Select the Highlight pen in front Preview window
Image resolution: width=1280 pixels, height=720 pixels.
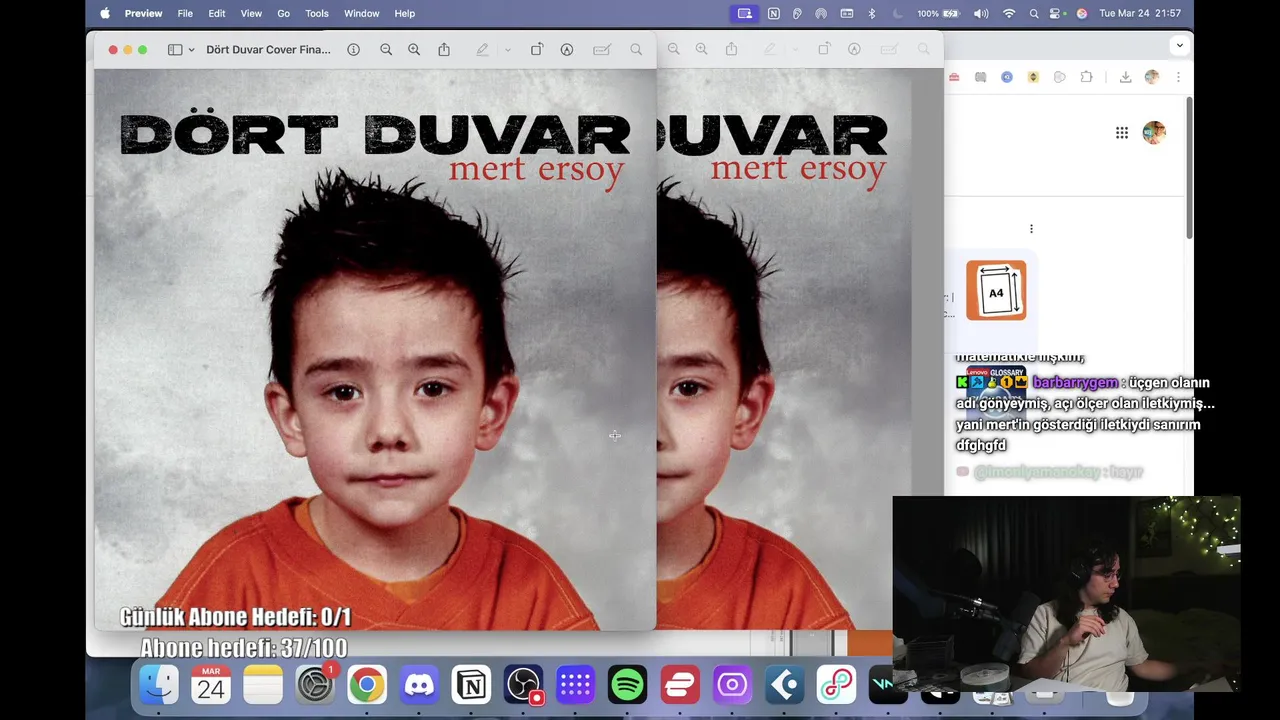482,49
